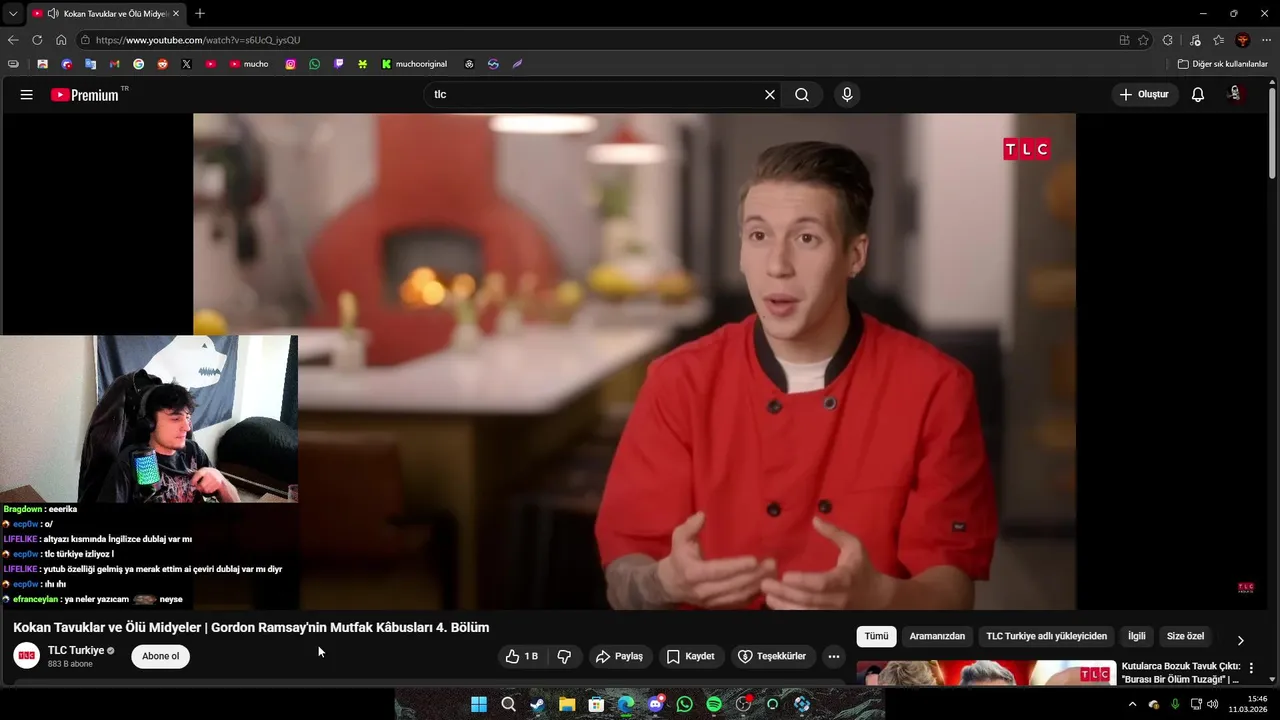Image resolution: width=1280 pixels, height=720 pixels.
Task: Run search with the magnifier button
Action: [x=802, y=95]
